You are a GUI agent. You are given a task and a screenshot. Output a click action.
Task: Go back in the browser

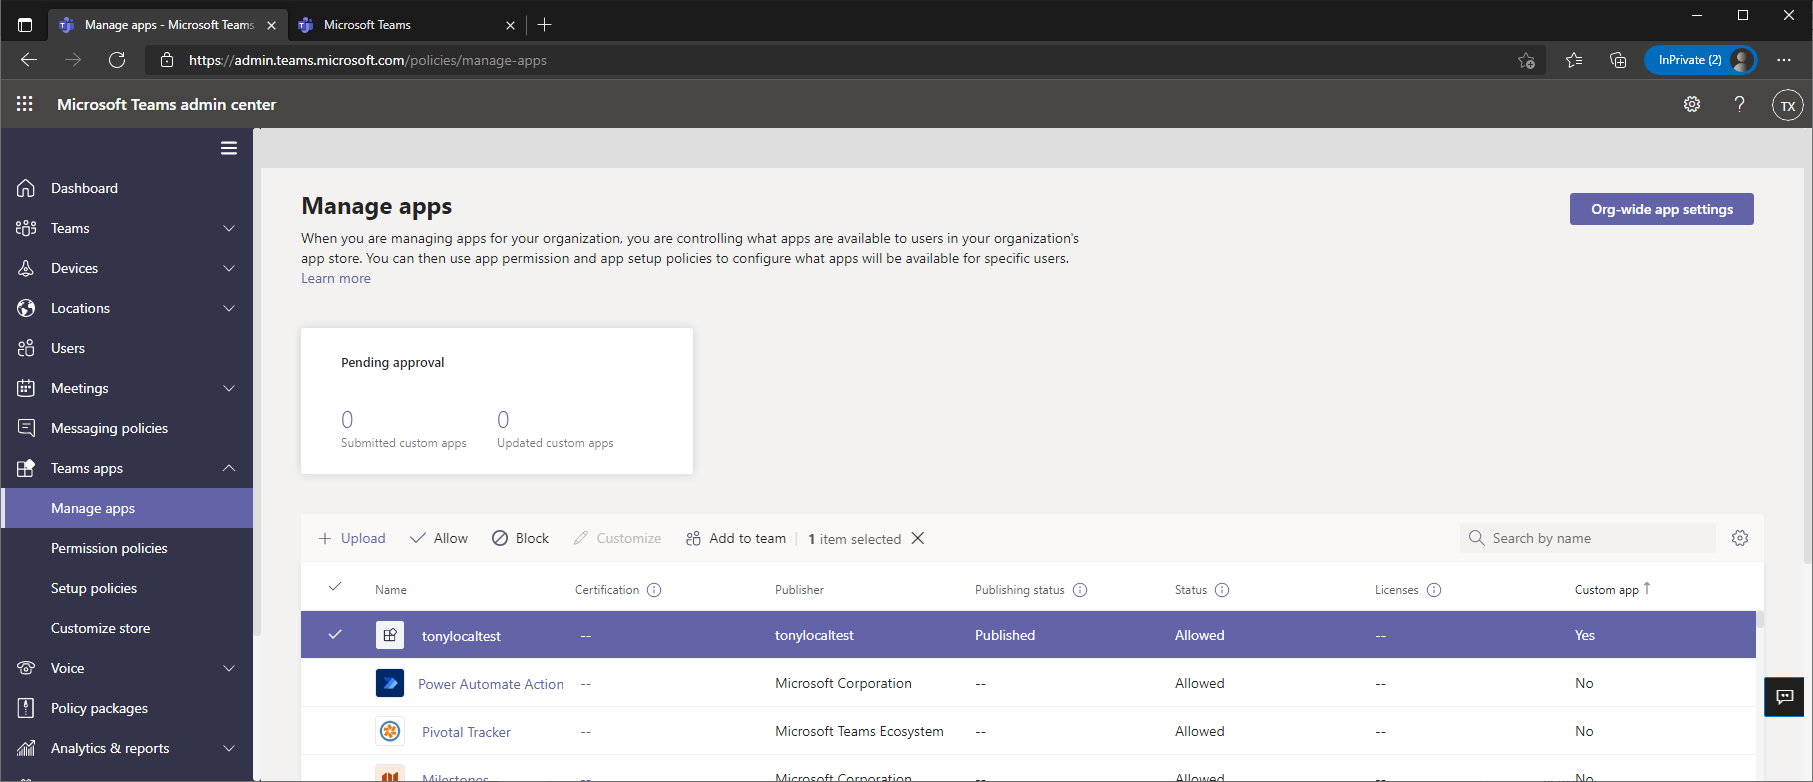[x=29, y=60]
